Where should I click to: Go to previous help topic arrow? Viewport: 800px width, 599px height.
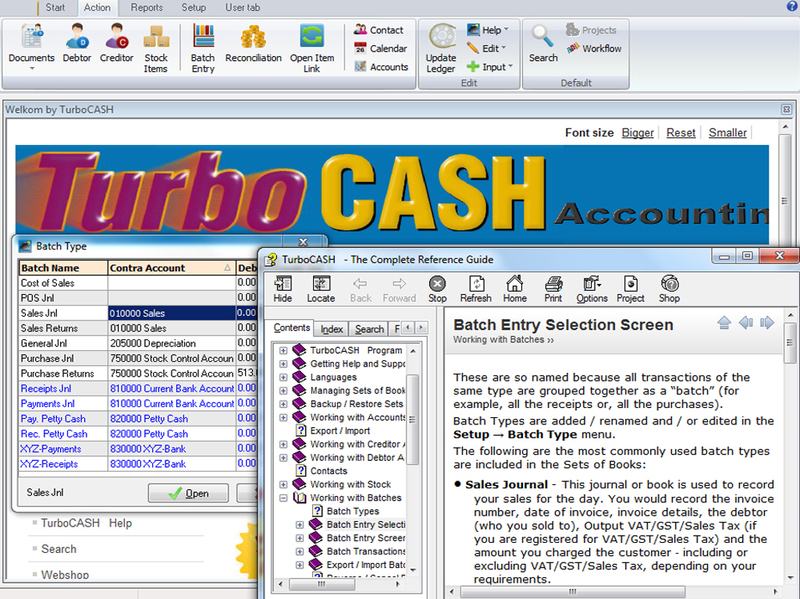[746, 322]
